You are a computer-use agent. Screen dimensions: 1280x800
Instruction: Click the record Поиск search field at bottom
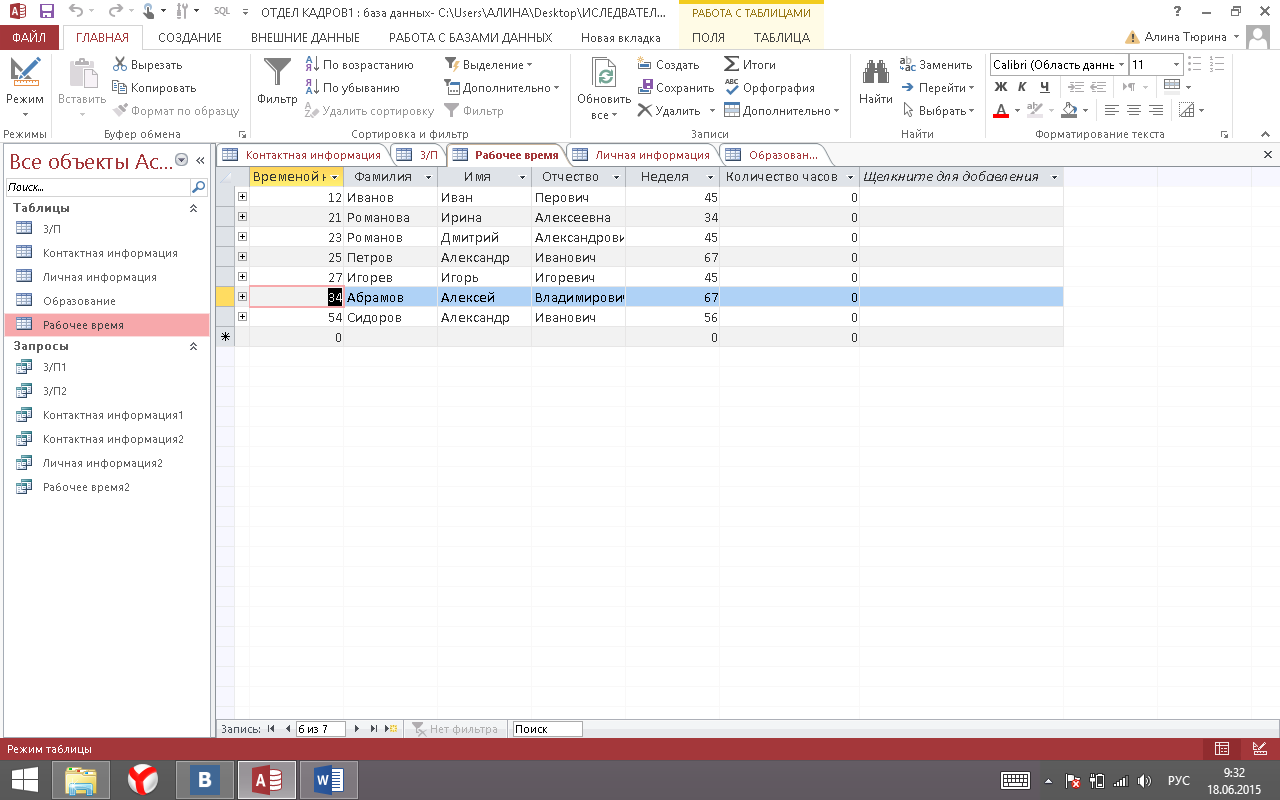point(546,729)
